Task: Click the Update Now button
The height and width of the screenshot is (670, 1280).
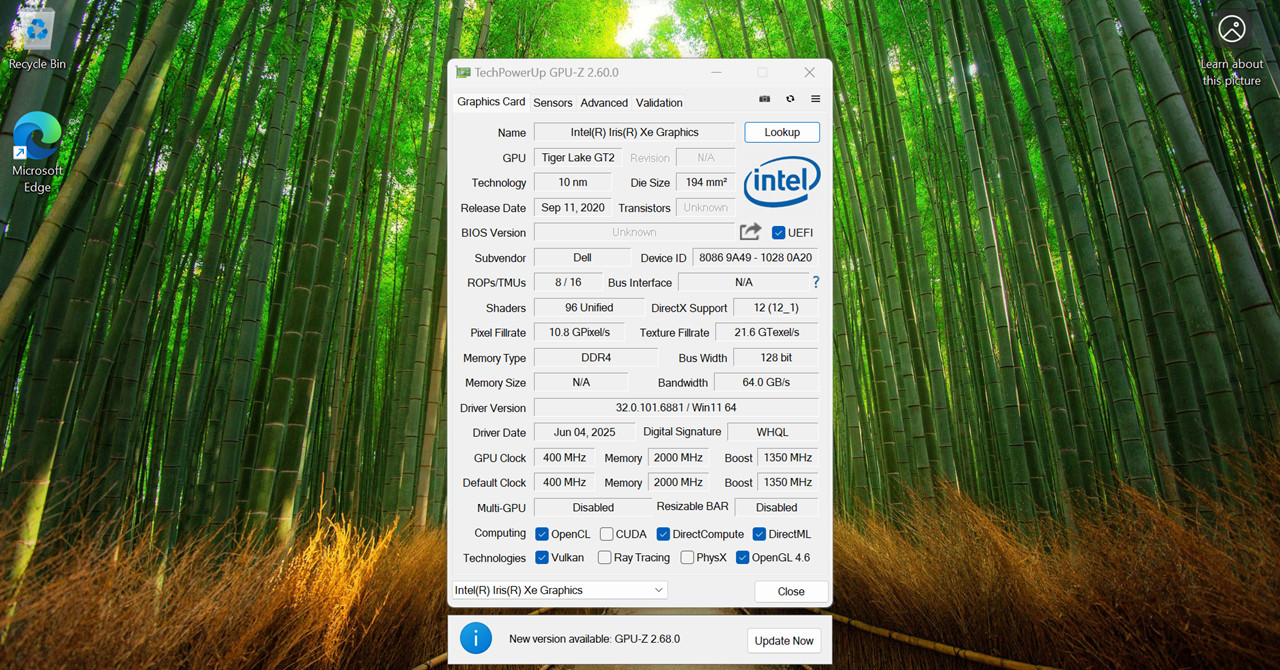Action: tap(784, 641)
